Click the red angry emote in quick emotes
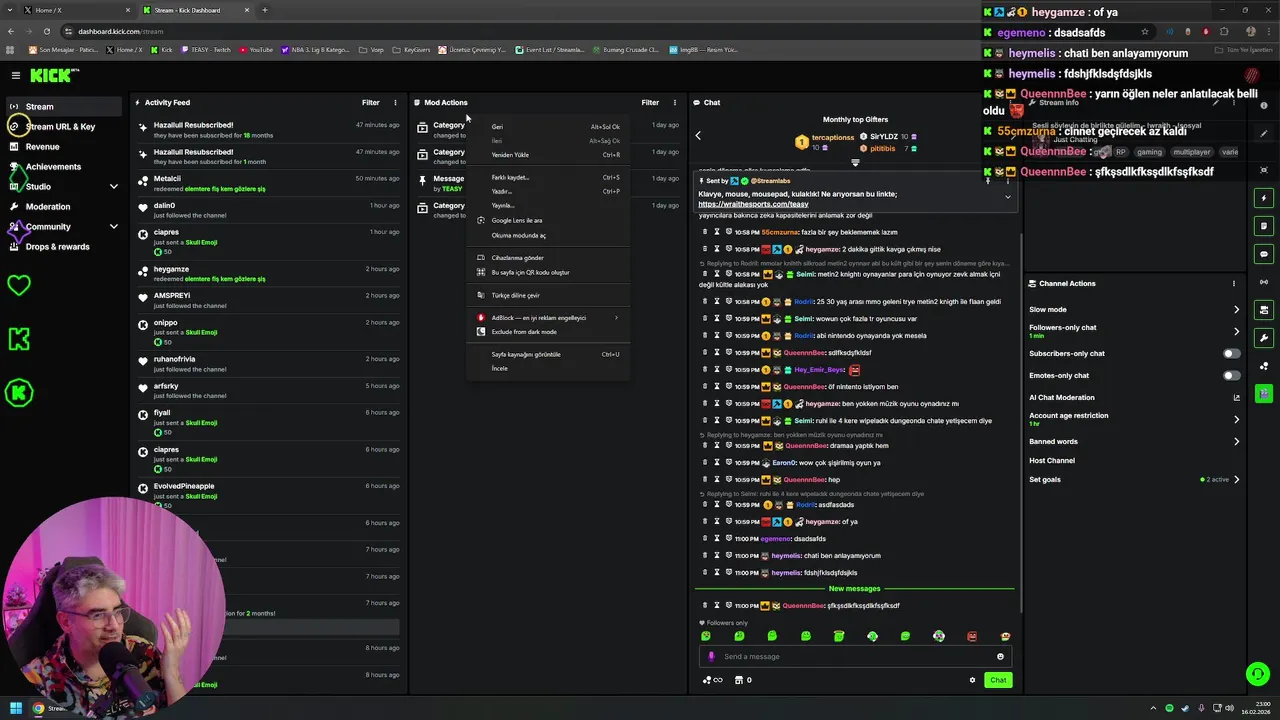 [972, 636]
